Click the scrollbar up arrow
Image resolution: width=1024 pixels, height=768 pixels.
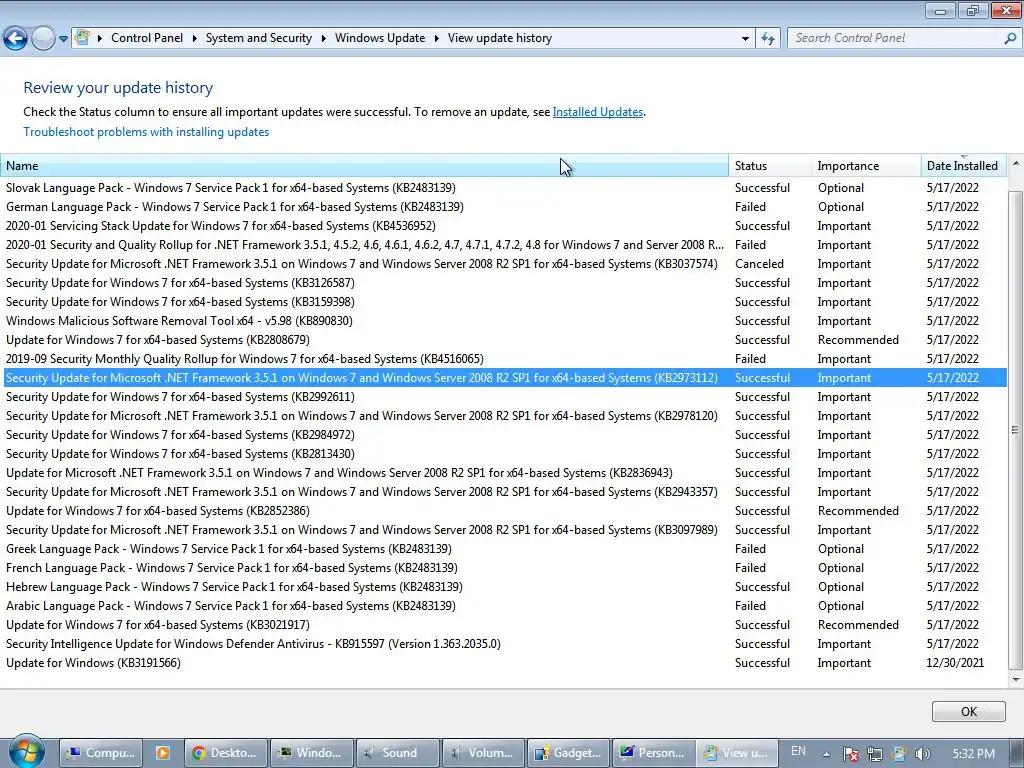(1016, 163)
